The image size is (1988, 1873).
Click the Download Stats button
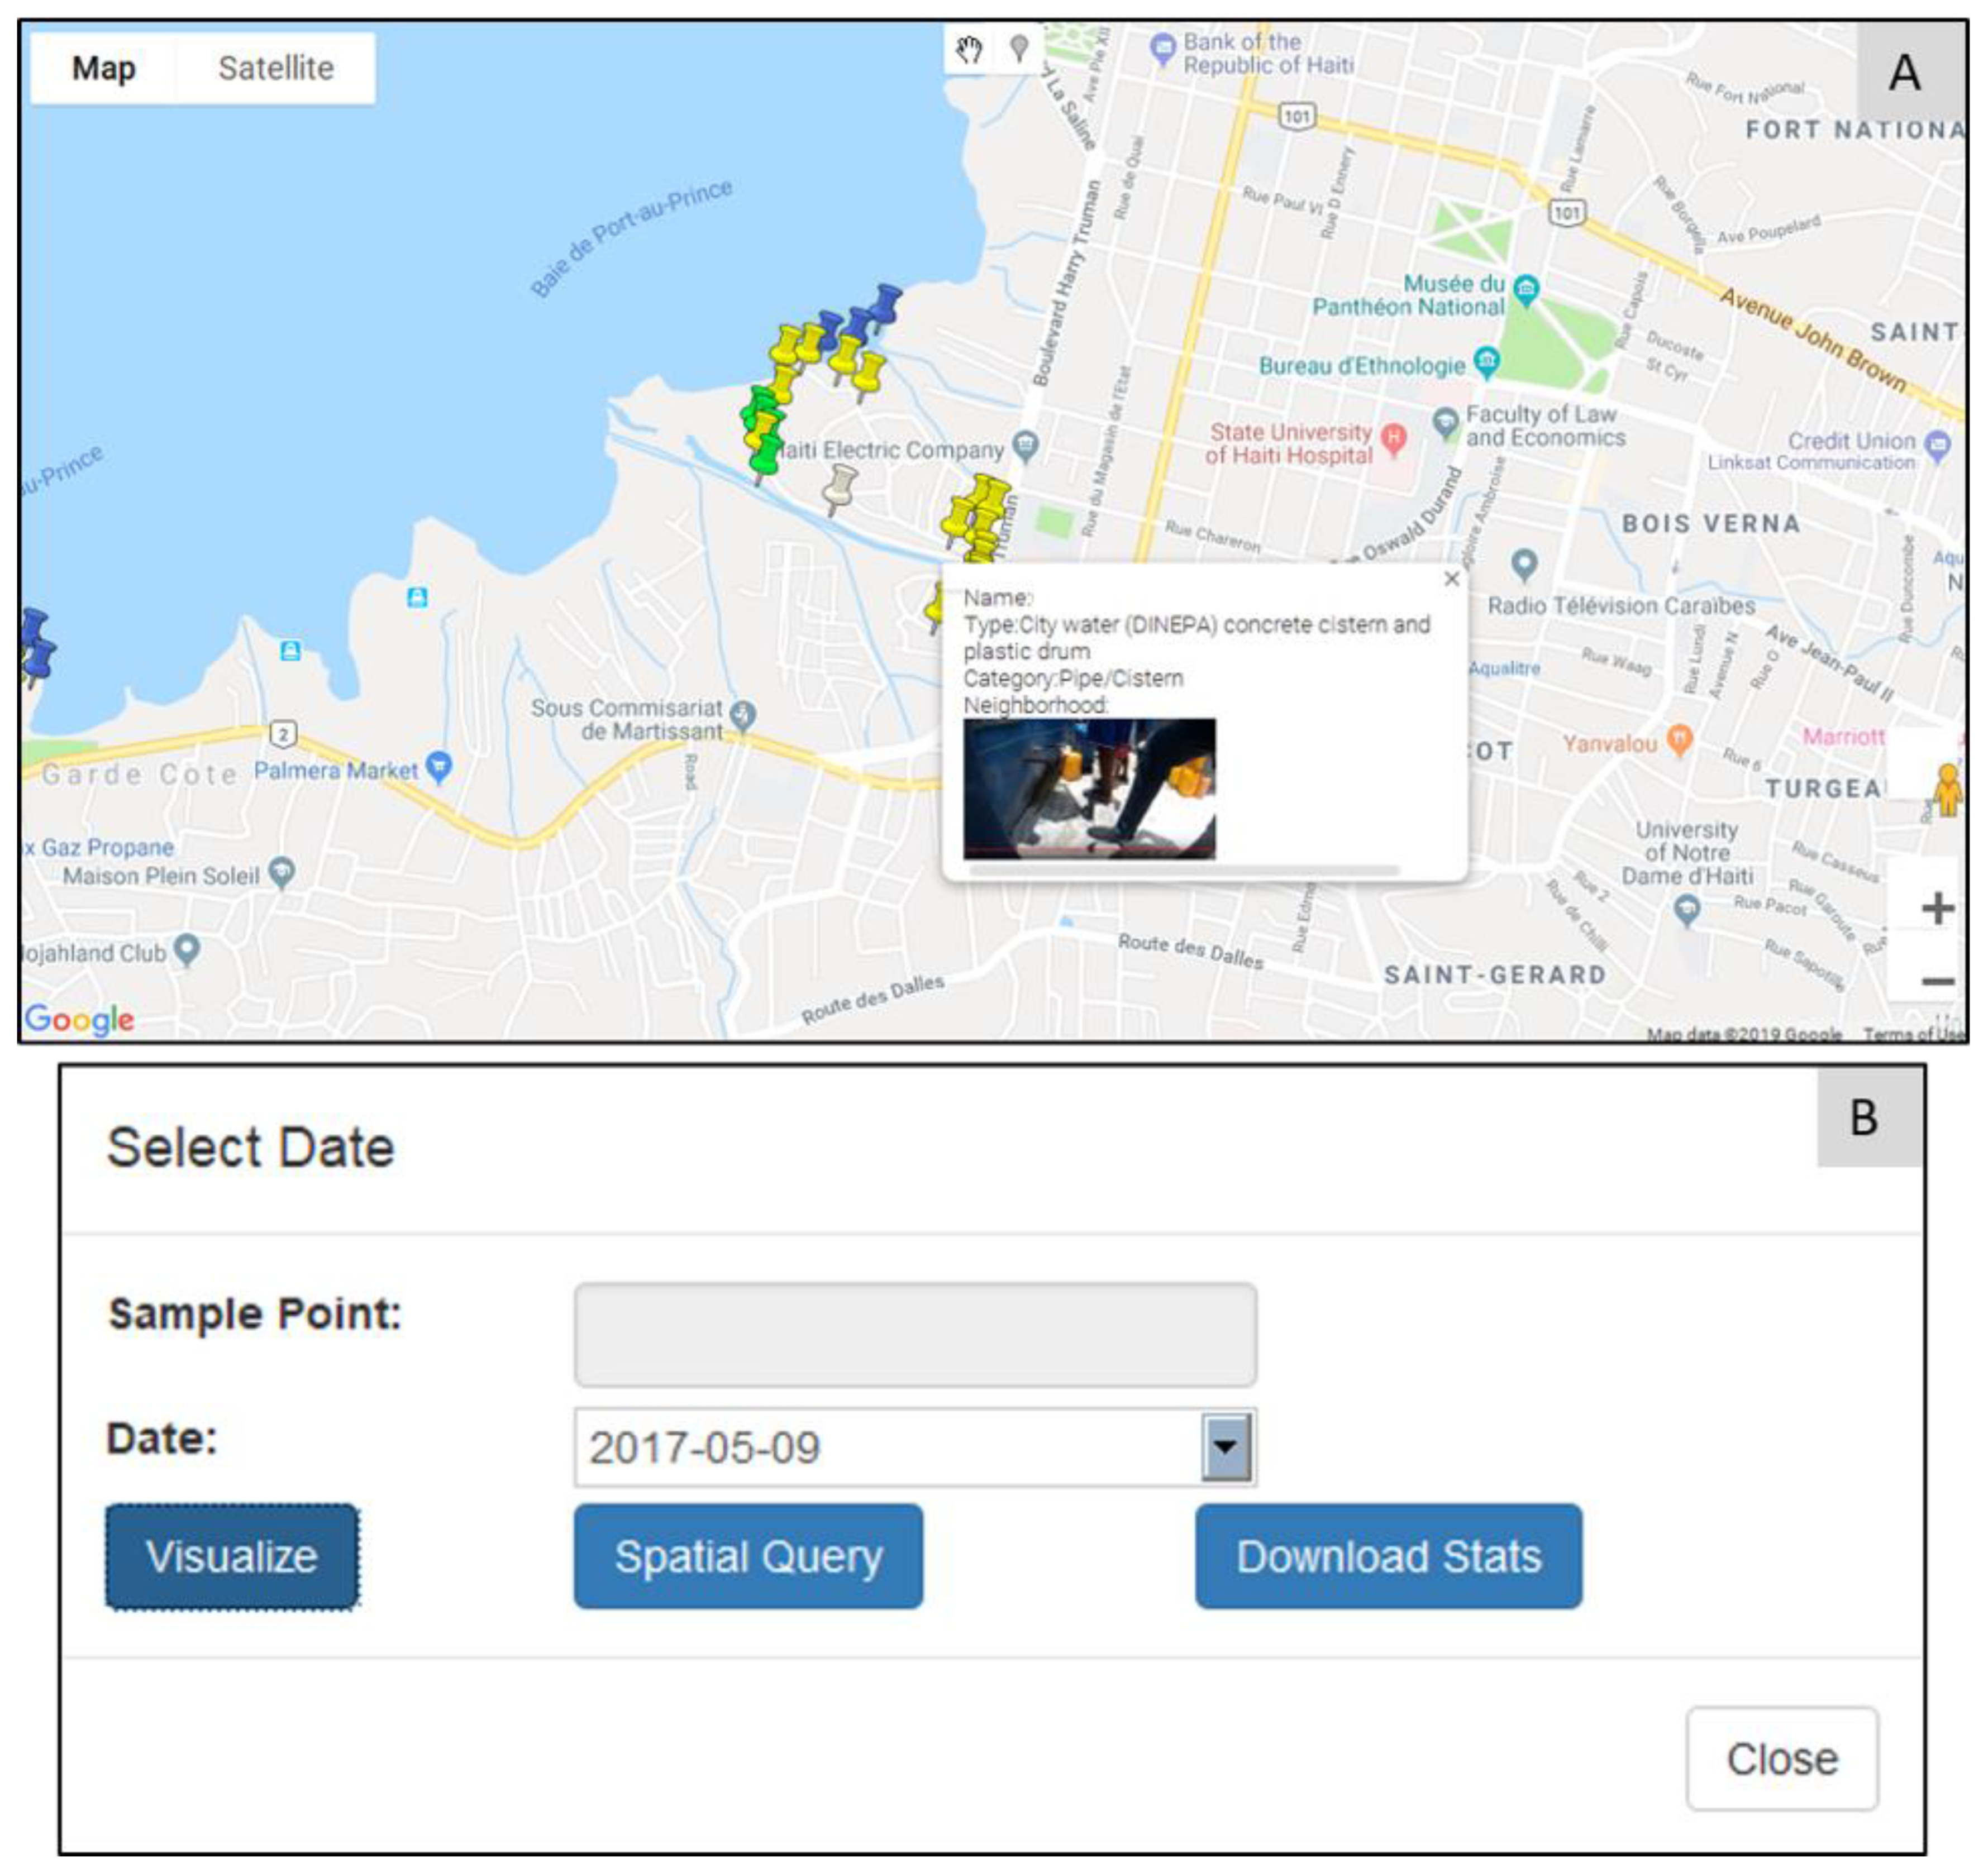pyautogui.click(x=1388, y=1556)
